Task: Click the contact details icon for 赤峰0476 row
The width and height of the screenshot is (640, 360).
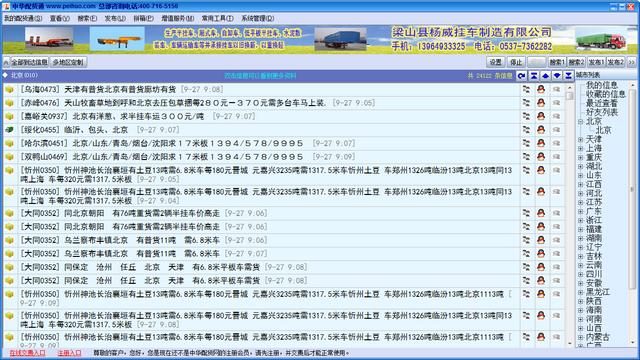Action: [x=526, y=102]
